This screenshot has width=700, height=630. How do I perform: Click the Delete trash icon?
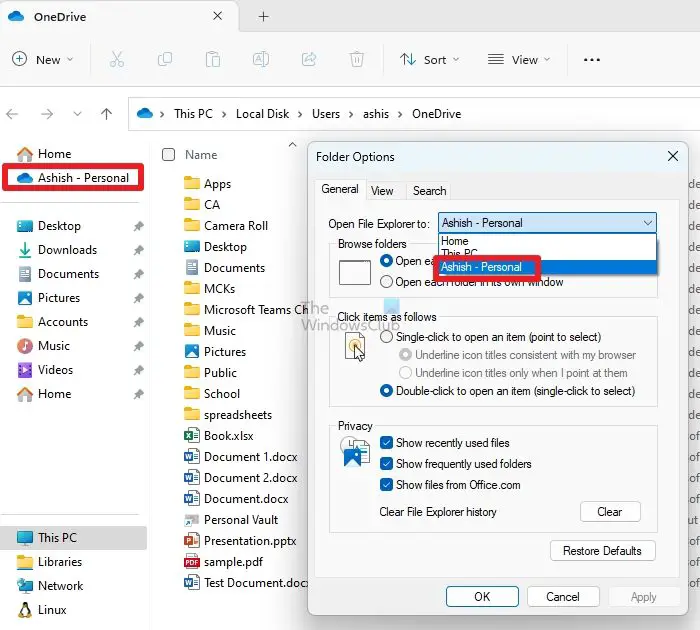[x=356, y=59]
